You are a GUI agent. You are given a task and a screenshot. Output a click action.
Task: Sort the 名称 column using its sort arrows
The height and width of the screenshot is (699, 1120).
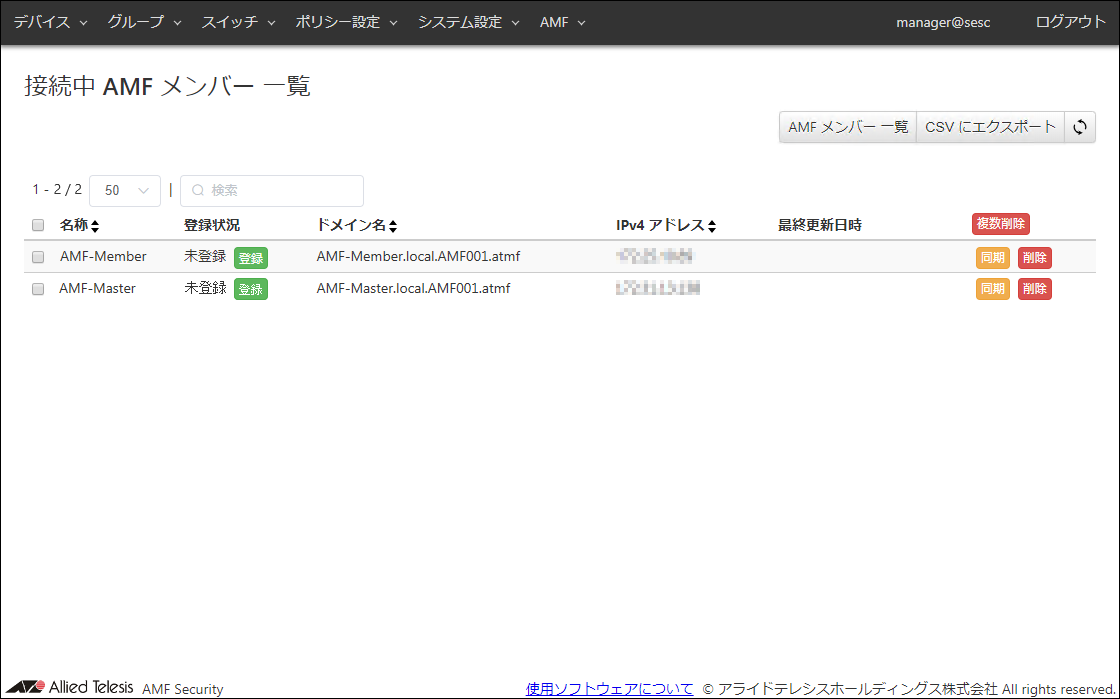(97, 224)
